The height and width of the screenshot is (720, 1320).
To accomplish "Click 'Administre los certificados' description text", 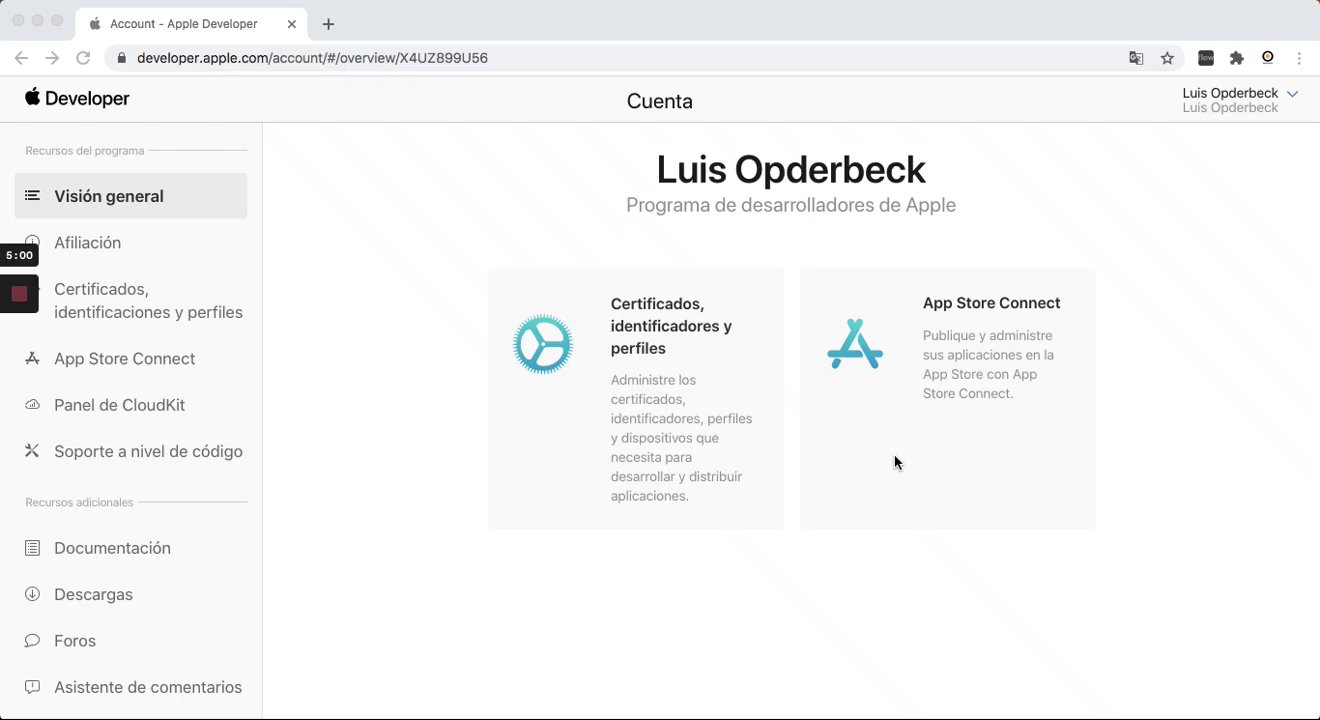I will click(x=681, y=438).
